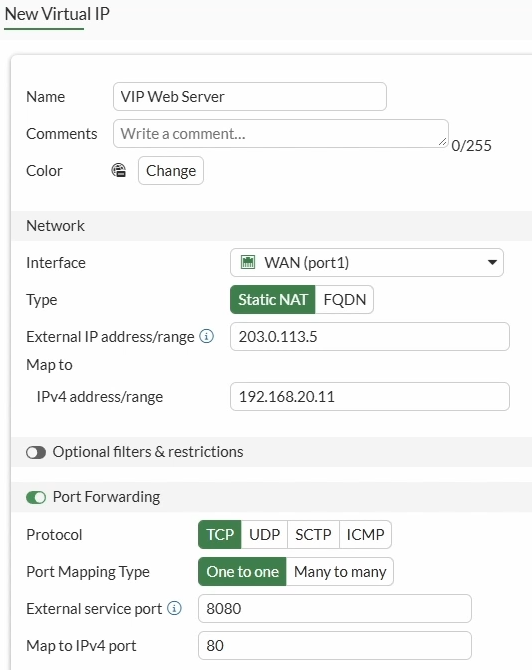Image resolution: width=532 pixels, height=670 pixels.
Task: Select Static NAT type
Action: [x=273, y=300]
